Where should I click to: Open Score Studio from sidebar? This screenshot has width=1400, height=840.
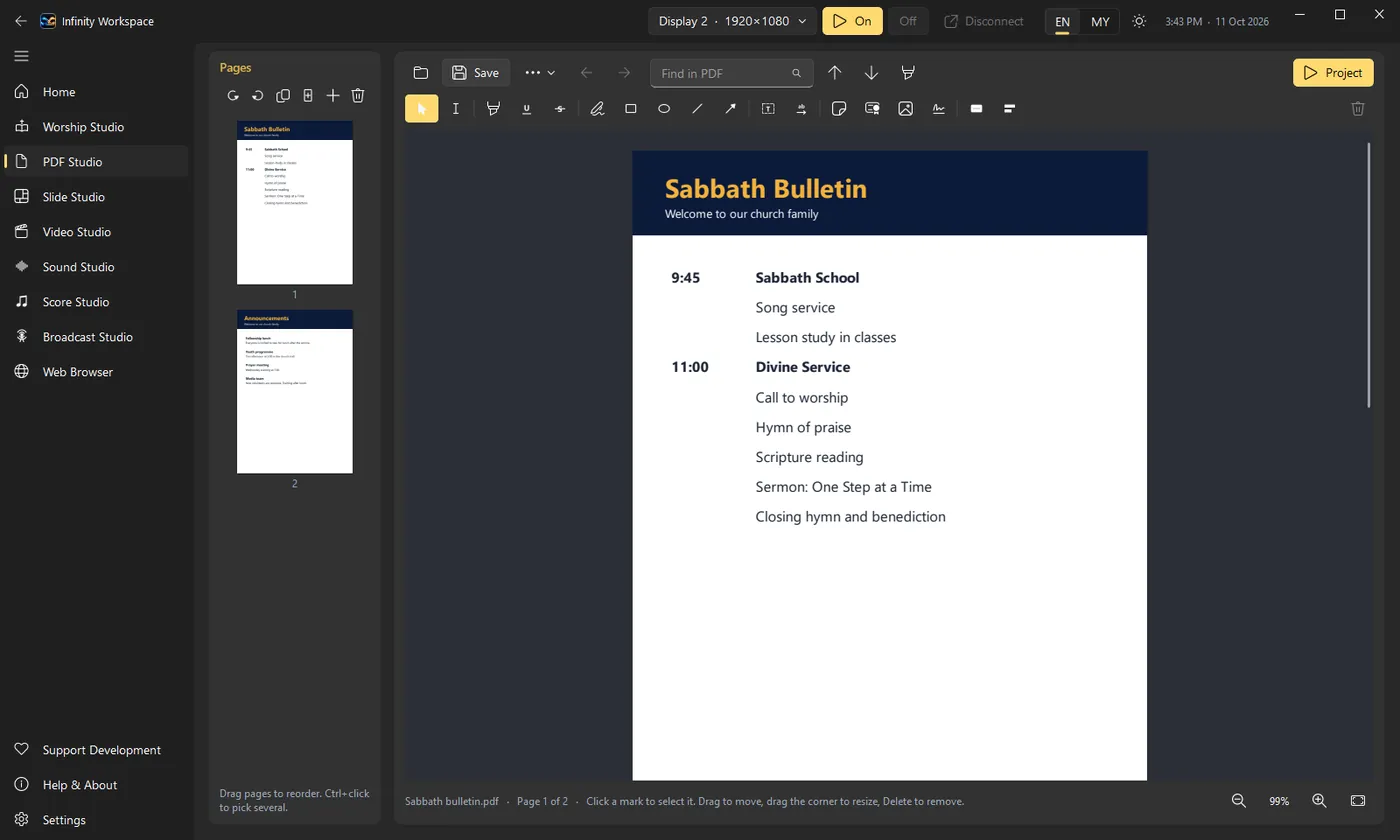96,302
